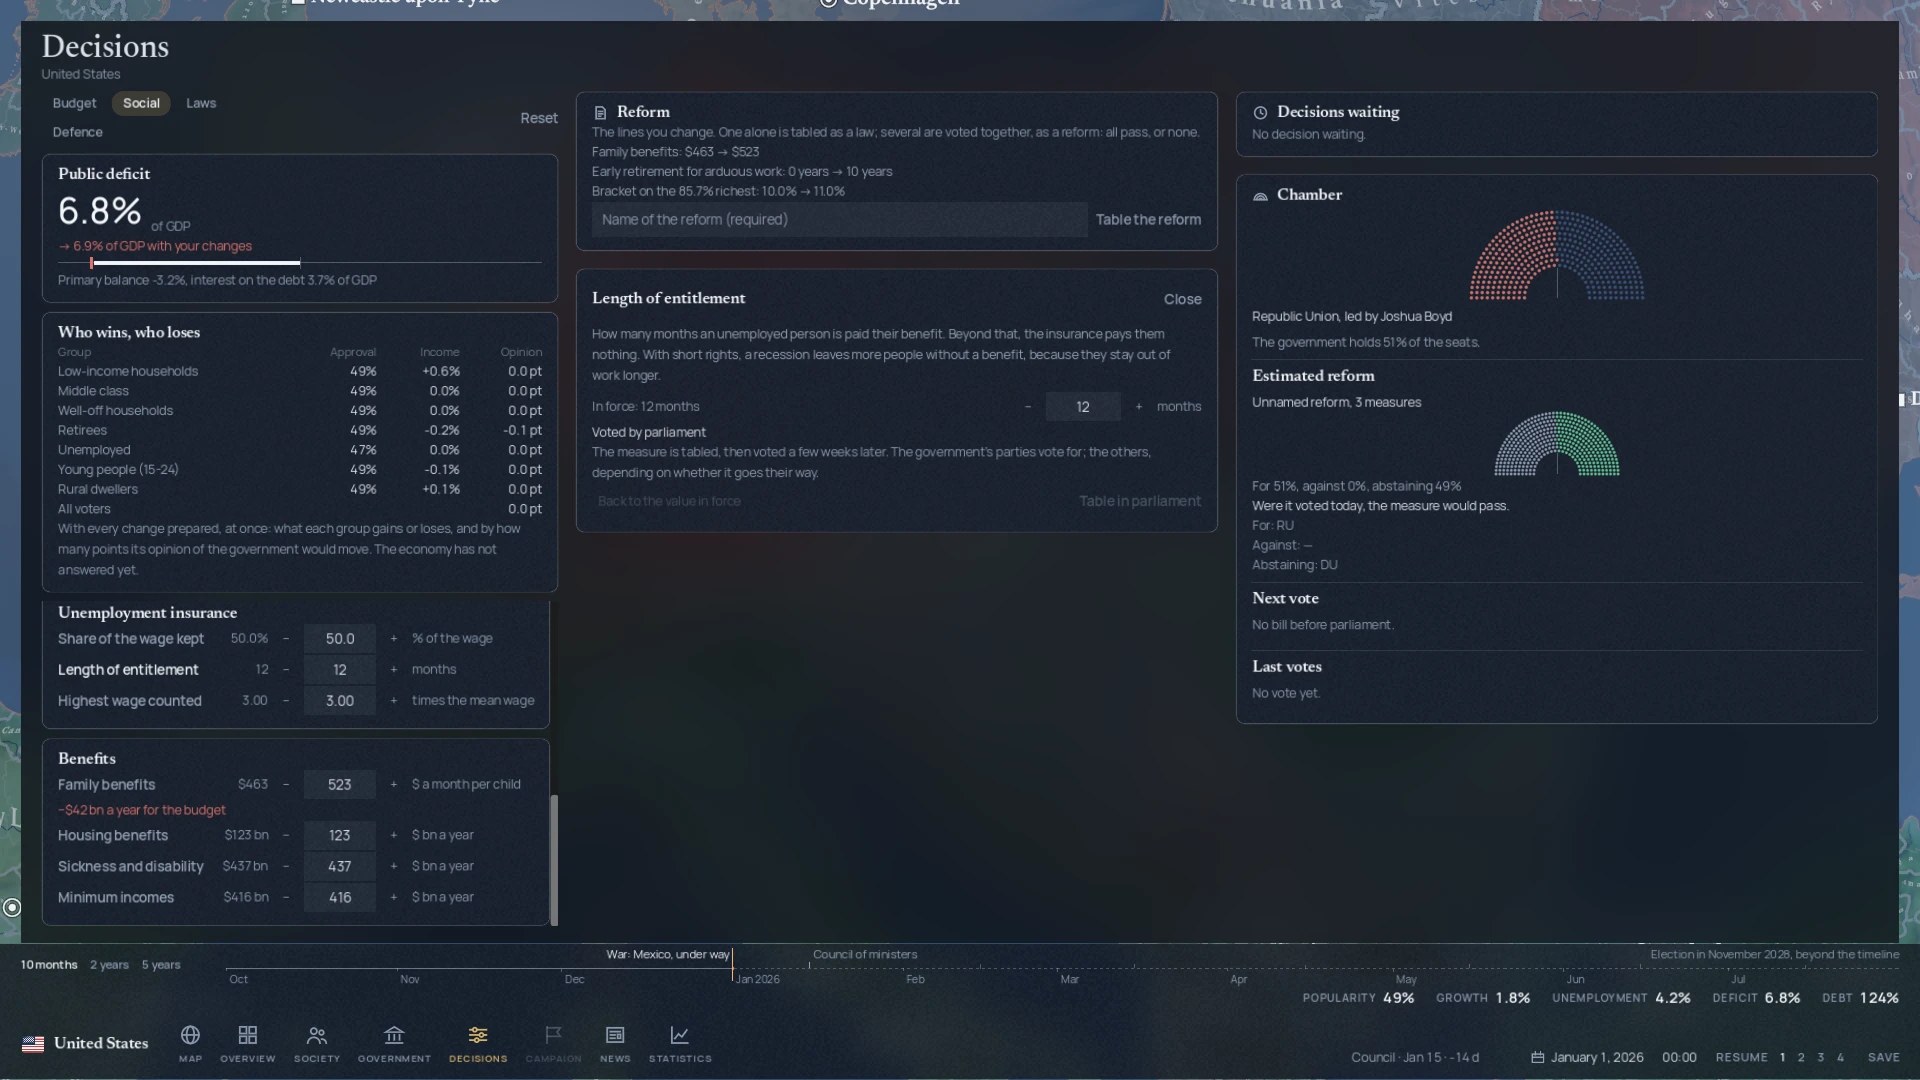The height and width of the screenshot is (1080, 1920).
Task: Decrease Minimum incomes amount
Action: 285,897
